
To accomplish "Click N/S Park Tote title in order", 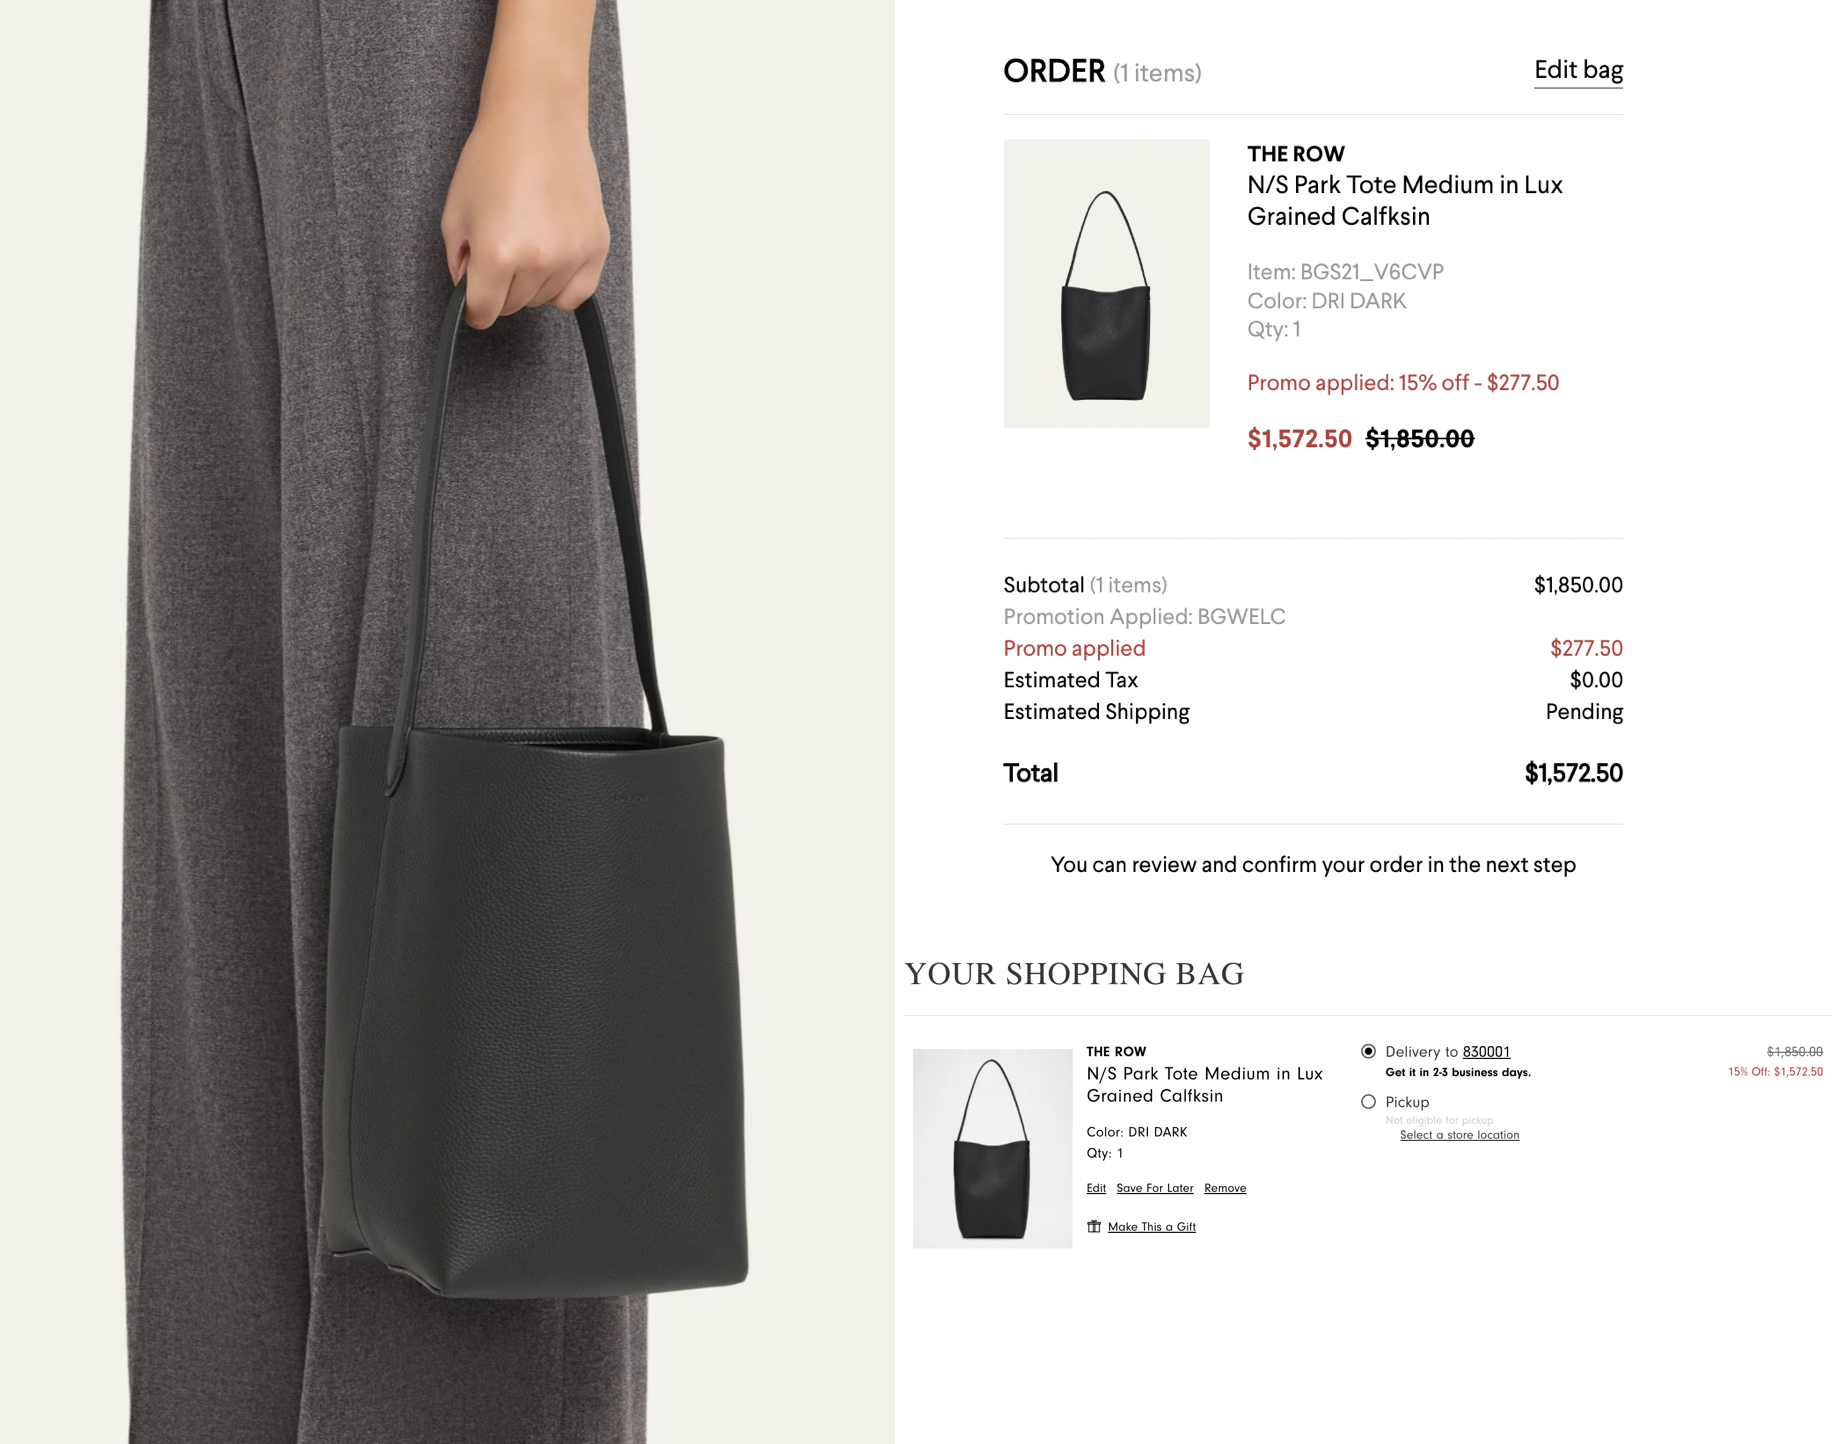I will coord(1404,200).
